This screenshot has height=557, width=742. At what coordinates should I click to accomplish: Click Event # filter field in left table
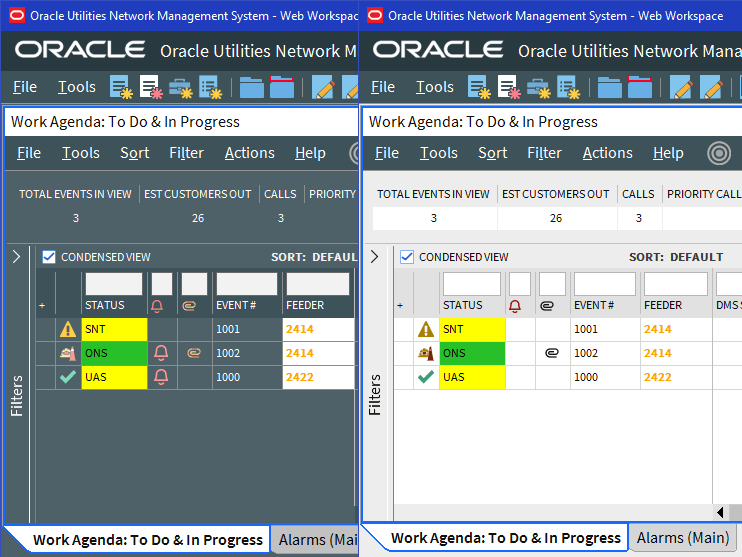click(x=247, y=284)
